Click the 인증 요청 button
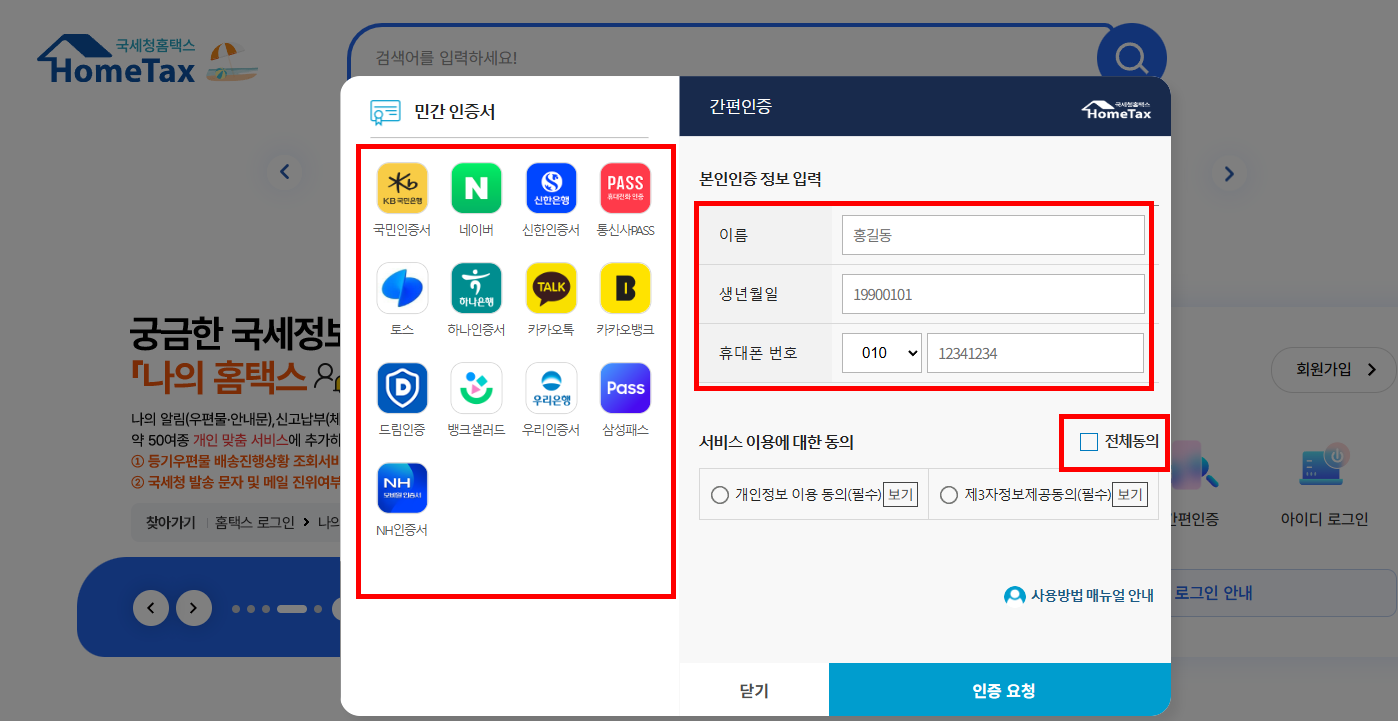Viewport: 1398px width, 721px height. [x=1000, y=691]
